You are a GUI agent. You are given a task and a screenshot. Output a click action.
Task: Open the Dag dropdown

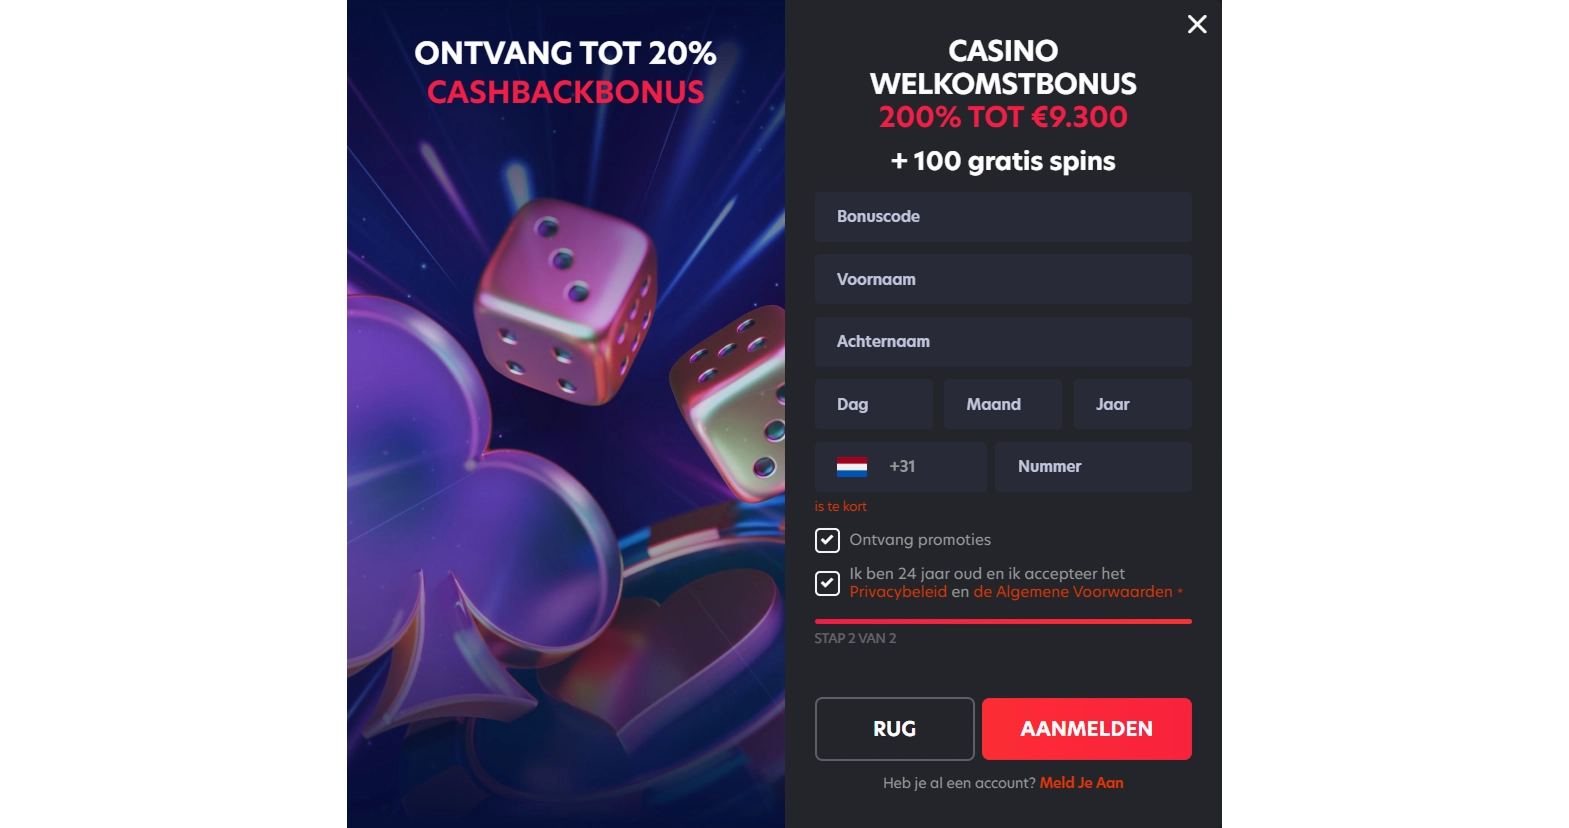874,404
